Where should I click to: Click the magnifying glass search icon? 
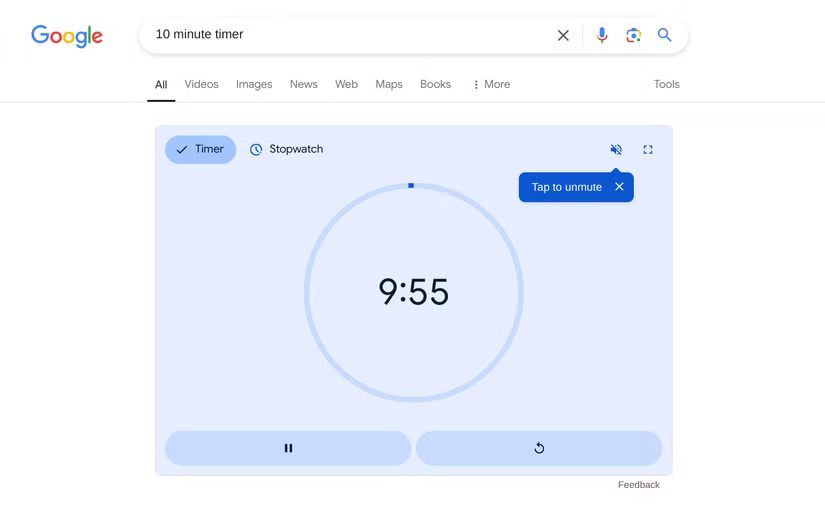click(x=665, y=35)
